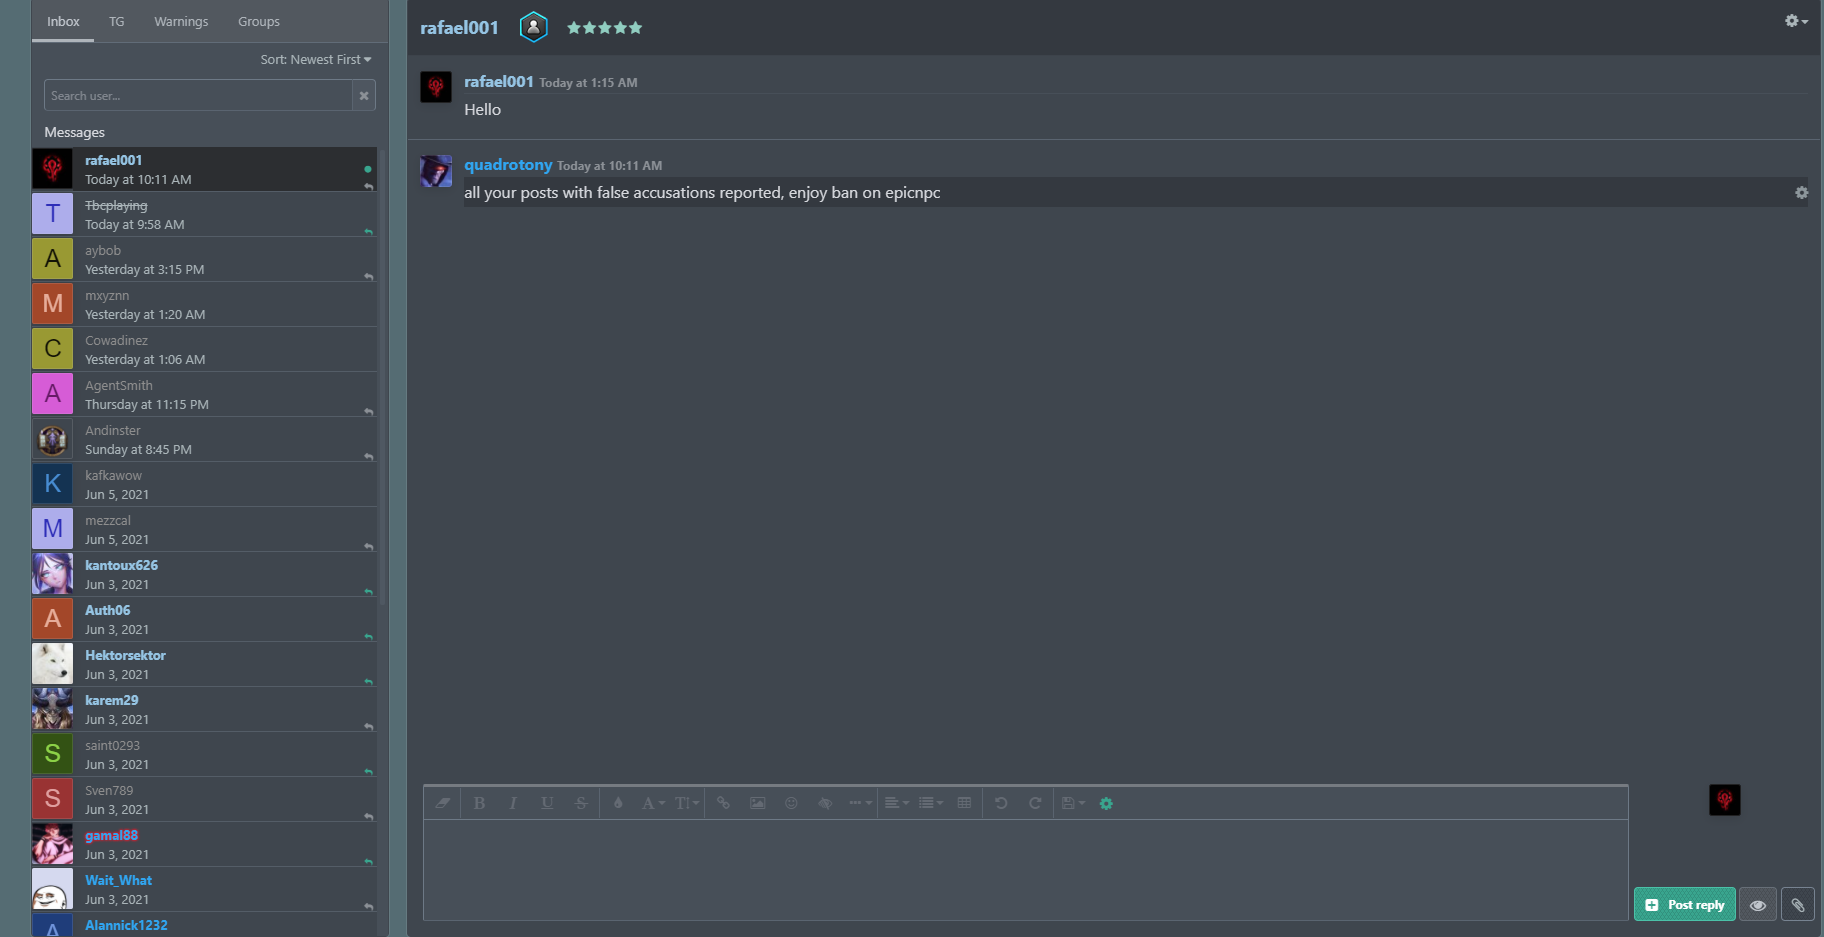Switch to the Inbox tab
The width and height of the screenshot is (1824, 937).
[63, 21]
